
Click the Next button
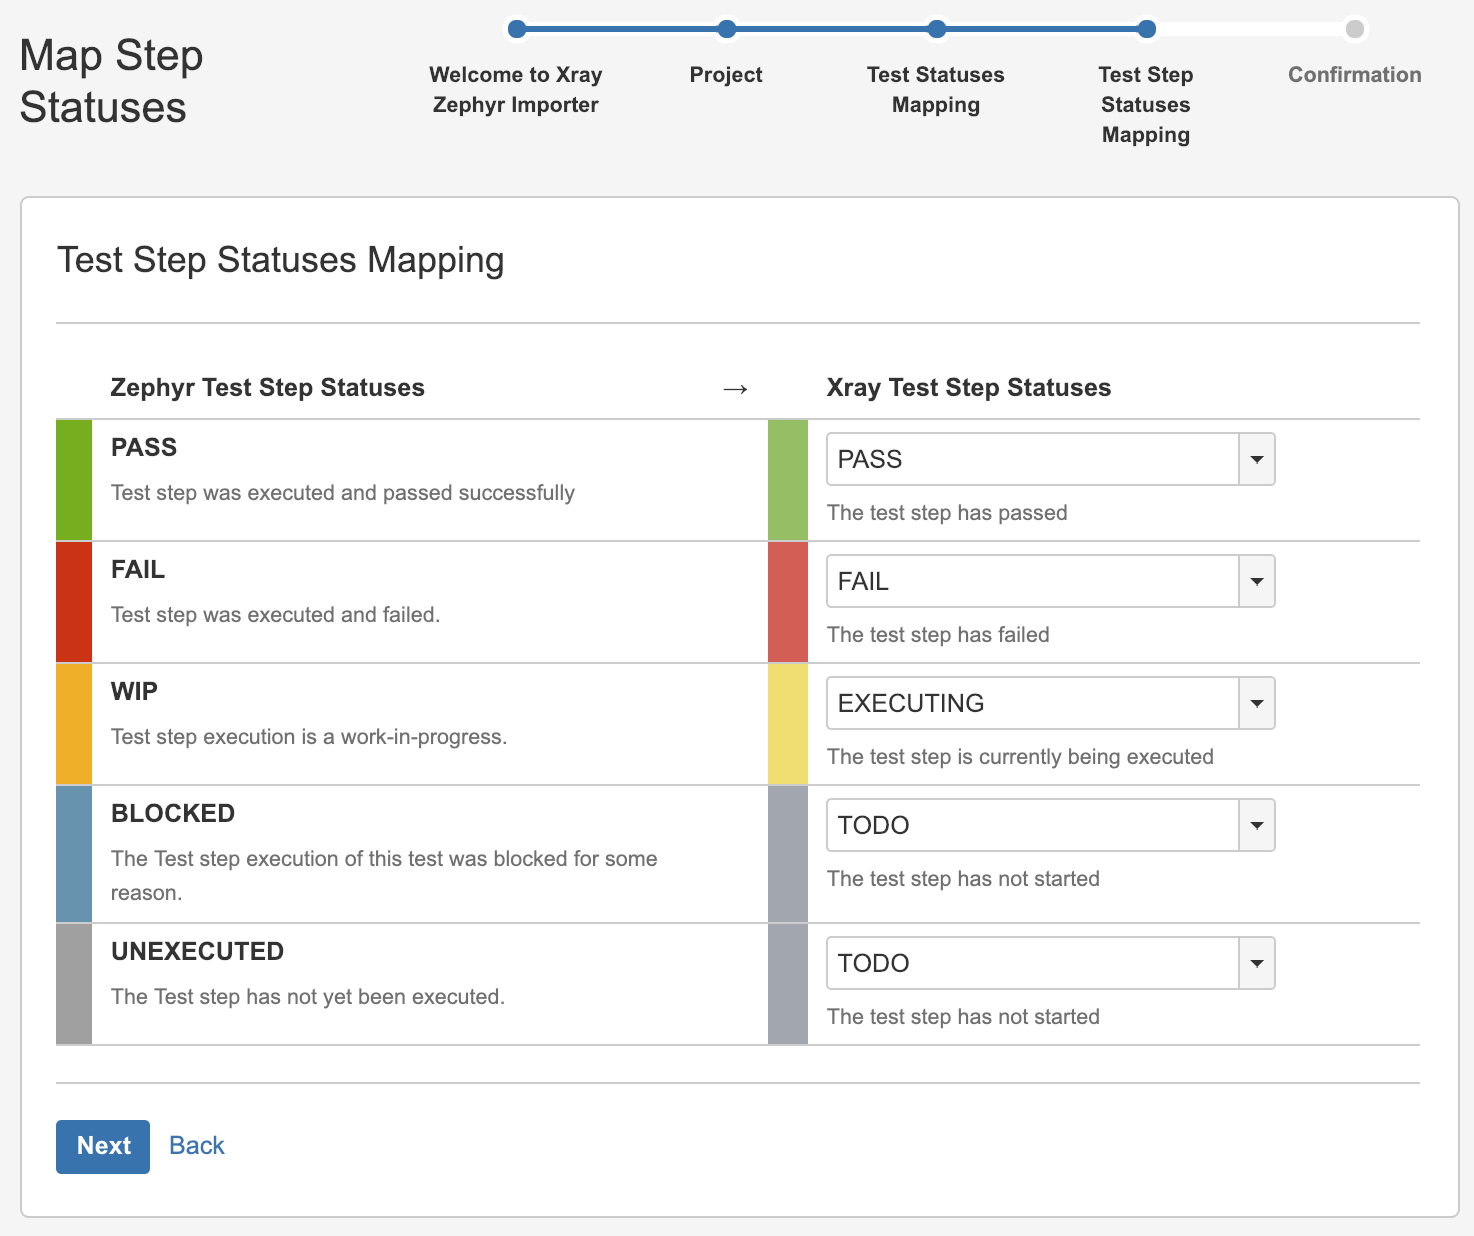tap(103, 1146)
